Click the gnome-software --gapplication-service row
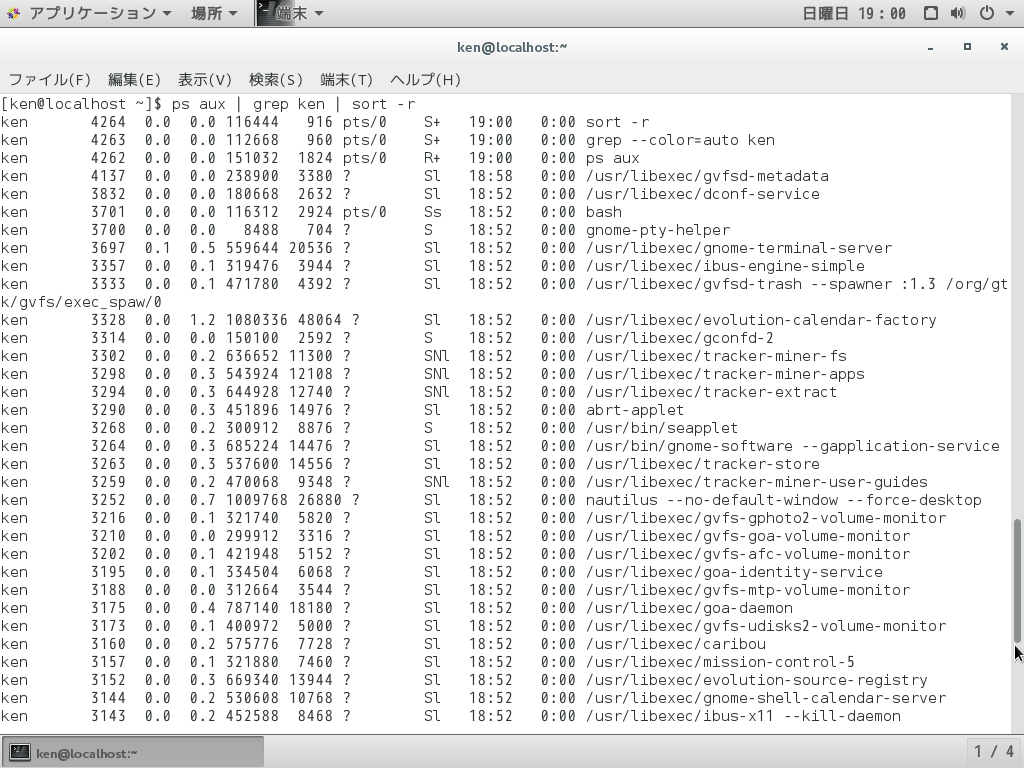 500,445
